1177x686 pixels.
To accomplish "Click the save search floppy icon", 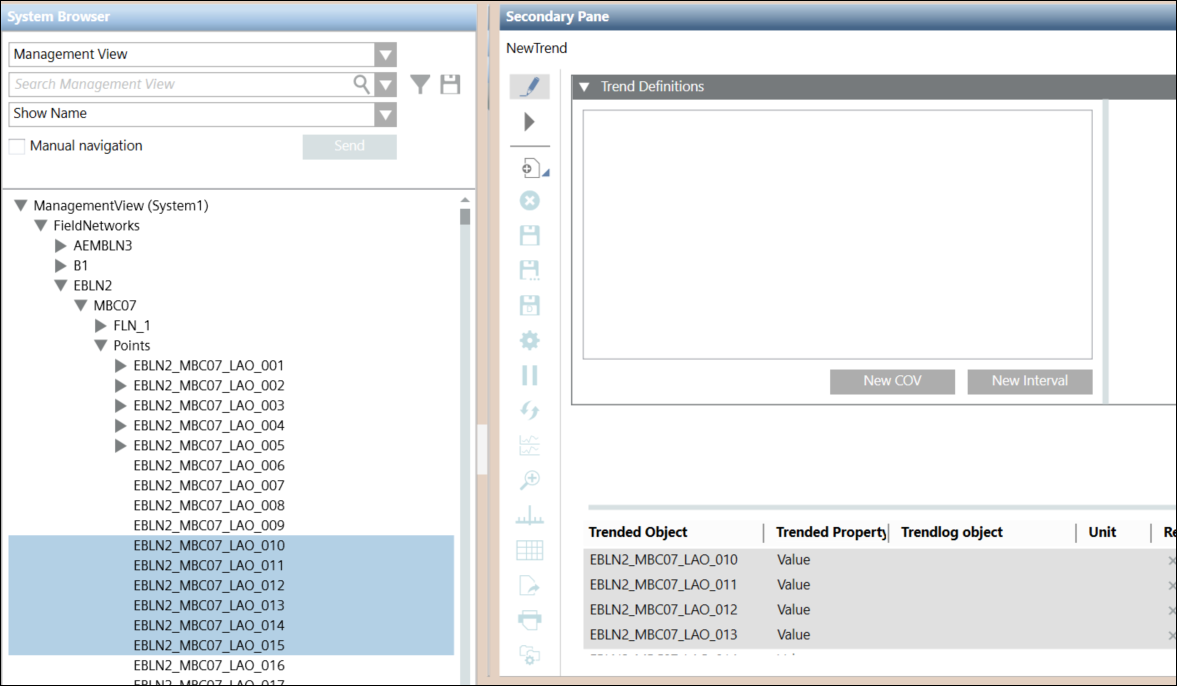I will (x=450, y=85).
